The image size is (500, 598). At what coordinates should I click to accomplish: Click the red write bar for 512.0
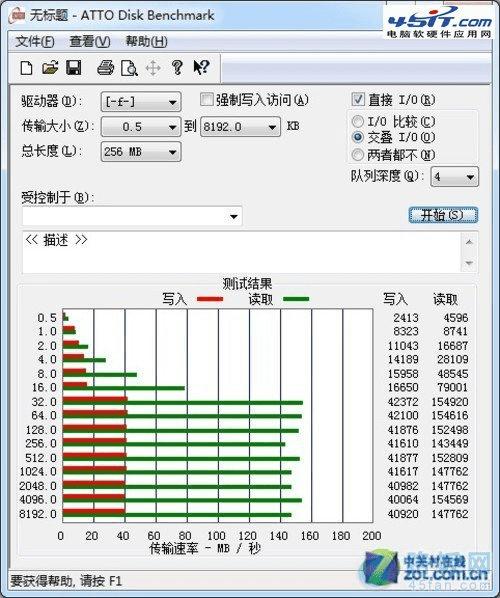95,455
